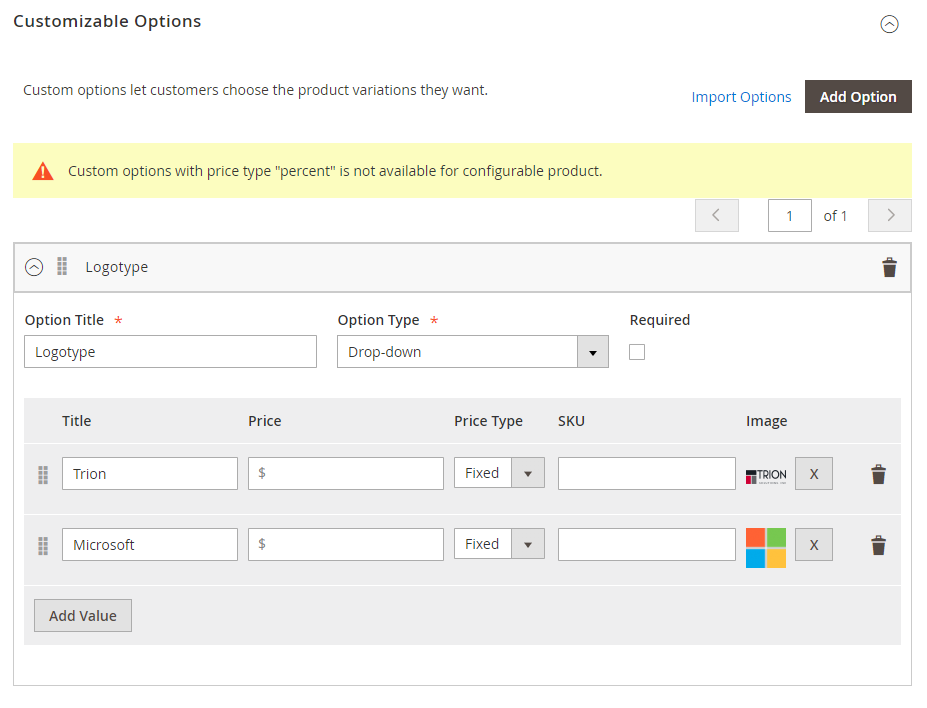Enable the Required checkbox

[x=637, y=352]
